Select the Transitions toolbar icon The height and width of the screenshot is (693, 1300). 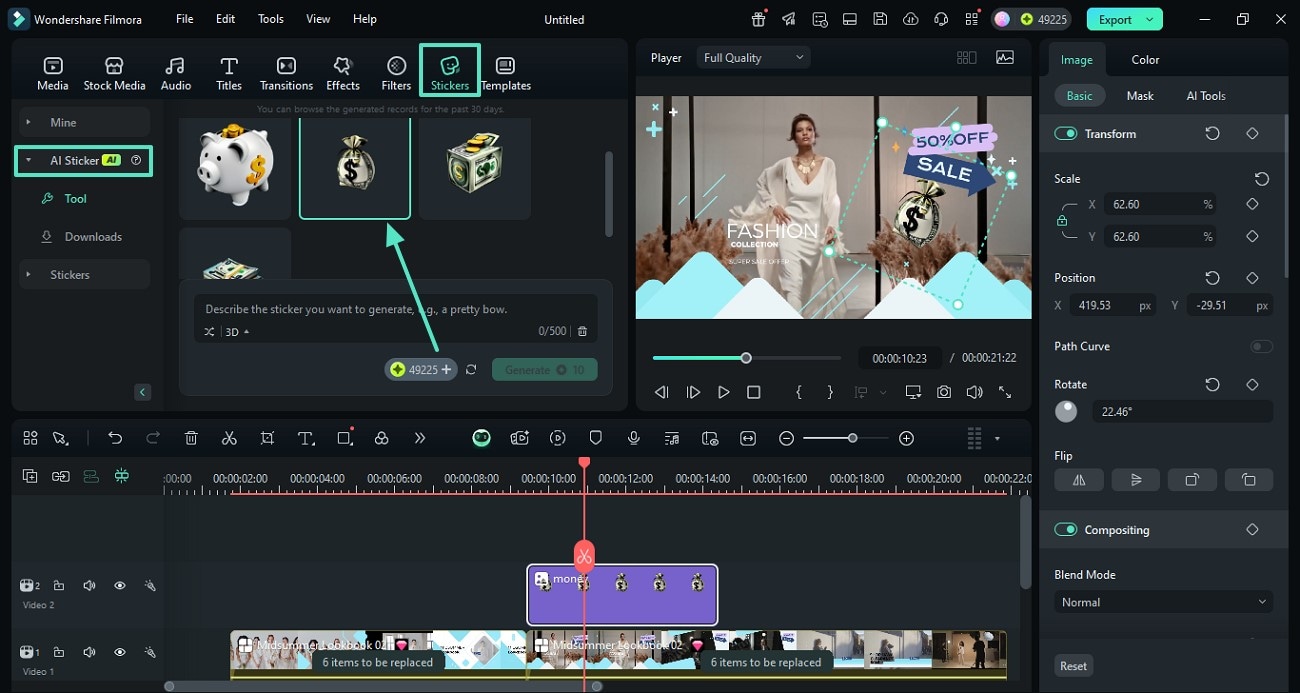click(286, 70)
